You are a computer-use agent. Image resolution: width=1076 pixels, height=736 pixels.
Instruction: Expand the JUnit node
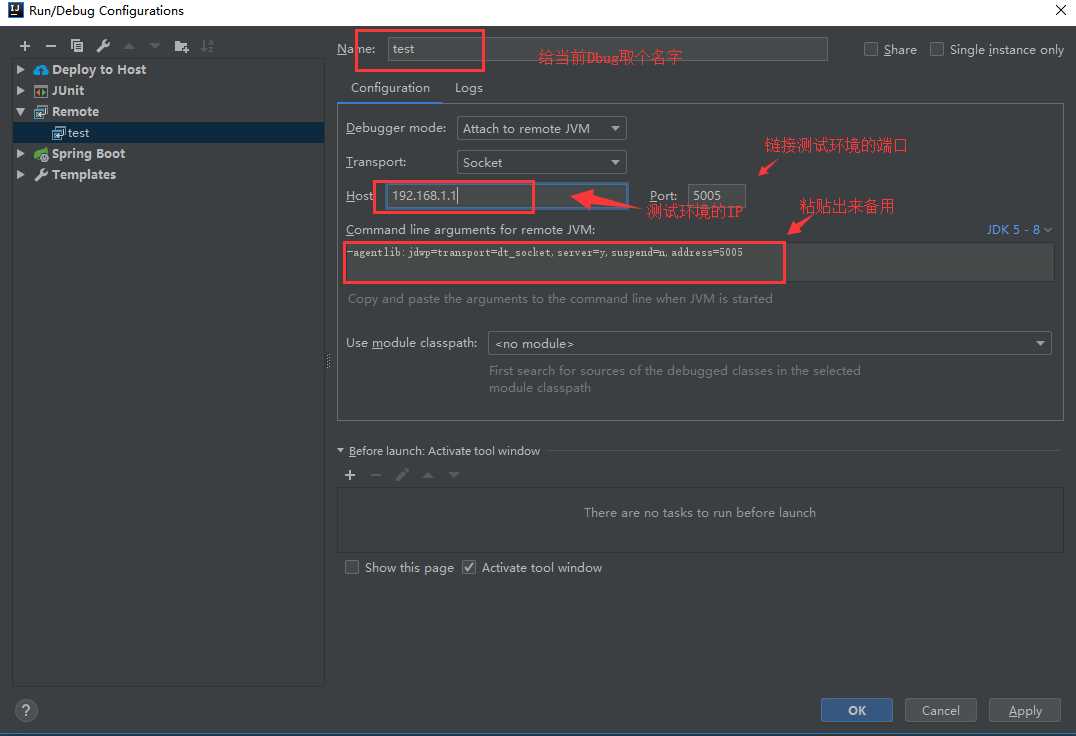[x=21, y=91]
